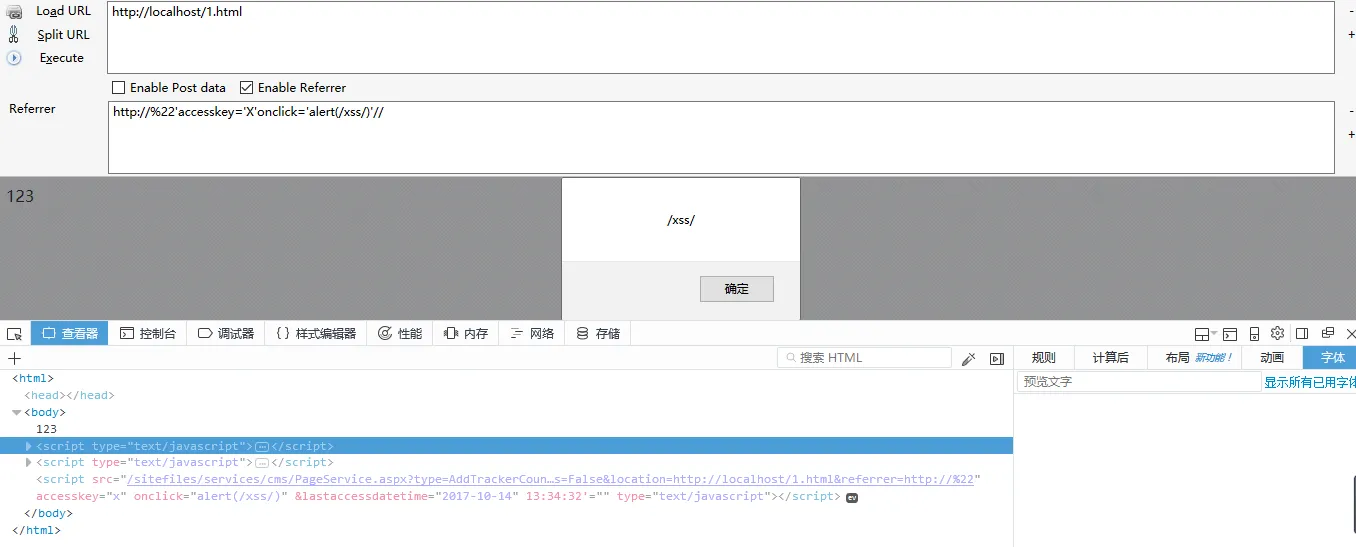Enable the Post data checkbox
Screen dimensions: 1356x547
(119, 88)
